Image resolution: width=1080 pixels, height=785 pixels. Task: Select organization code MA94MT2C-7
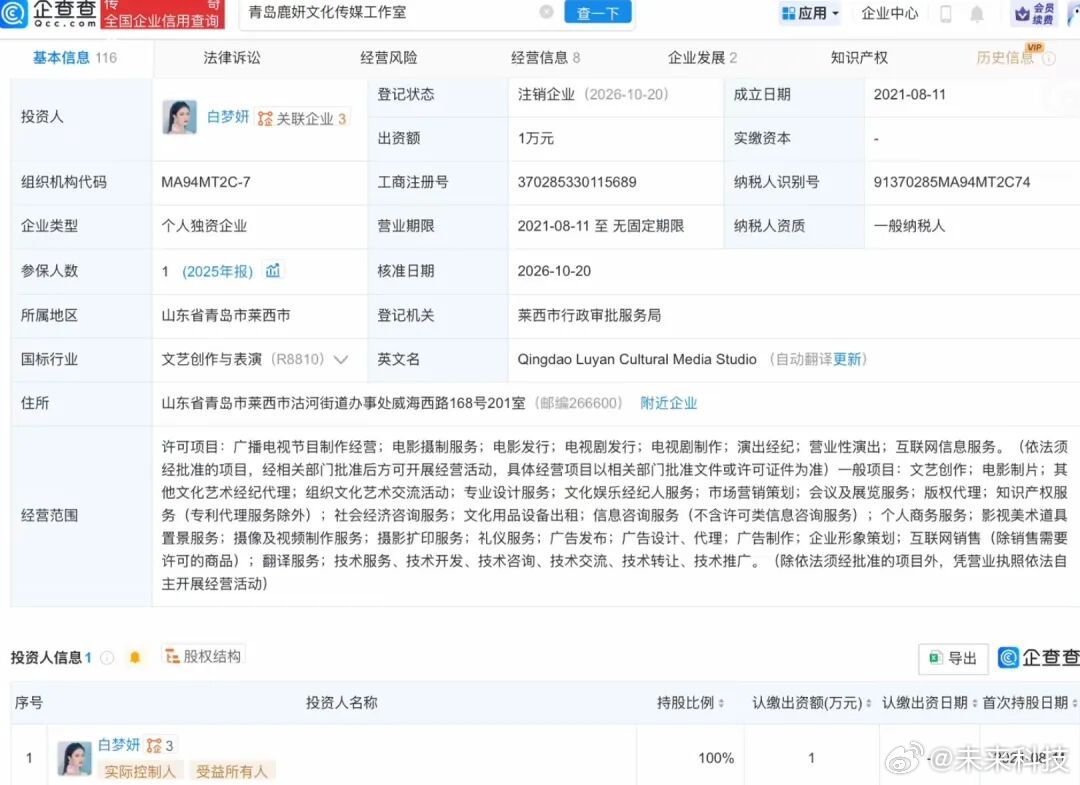(206, 182)
